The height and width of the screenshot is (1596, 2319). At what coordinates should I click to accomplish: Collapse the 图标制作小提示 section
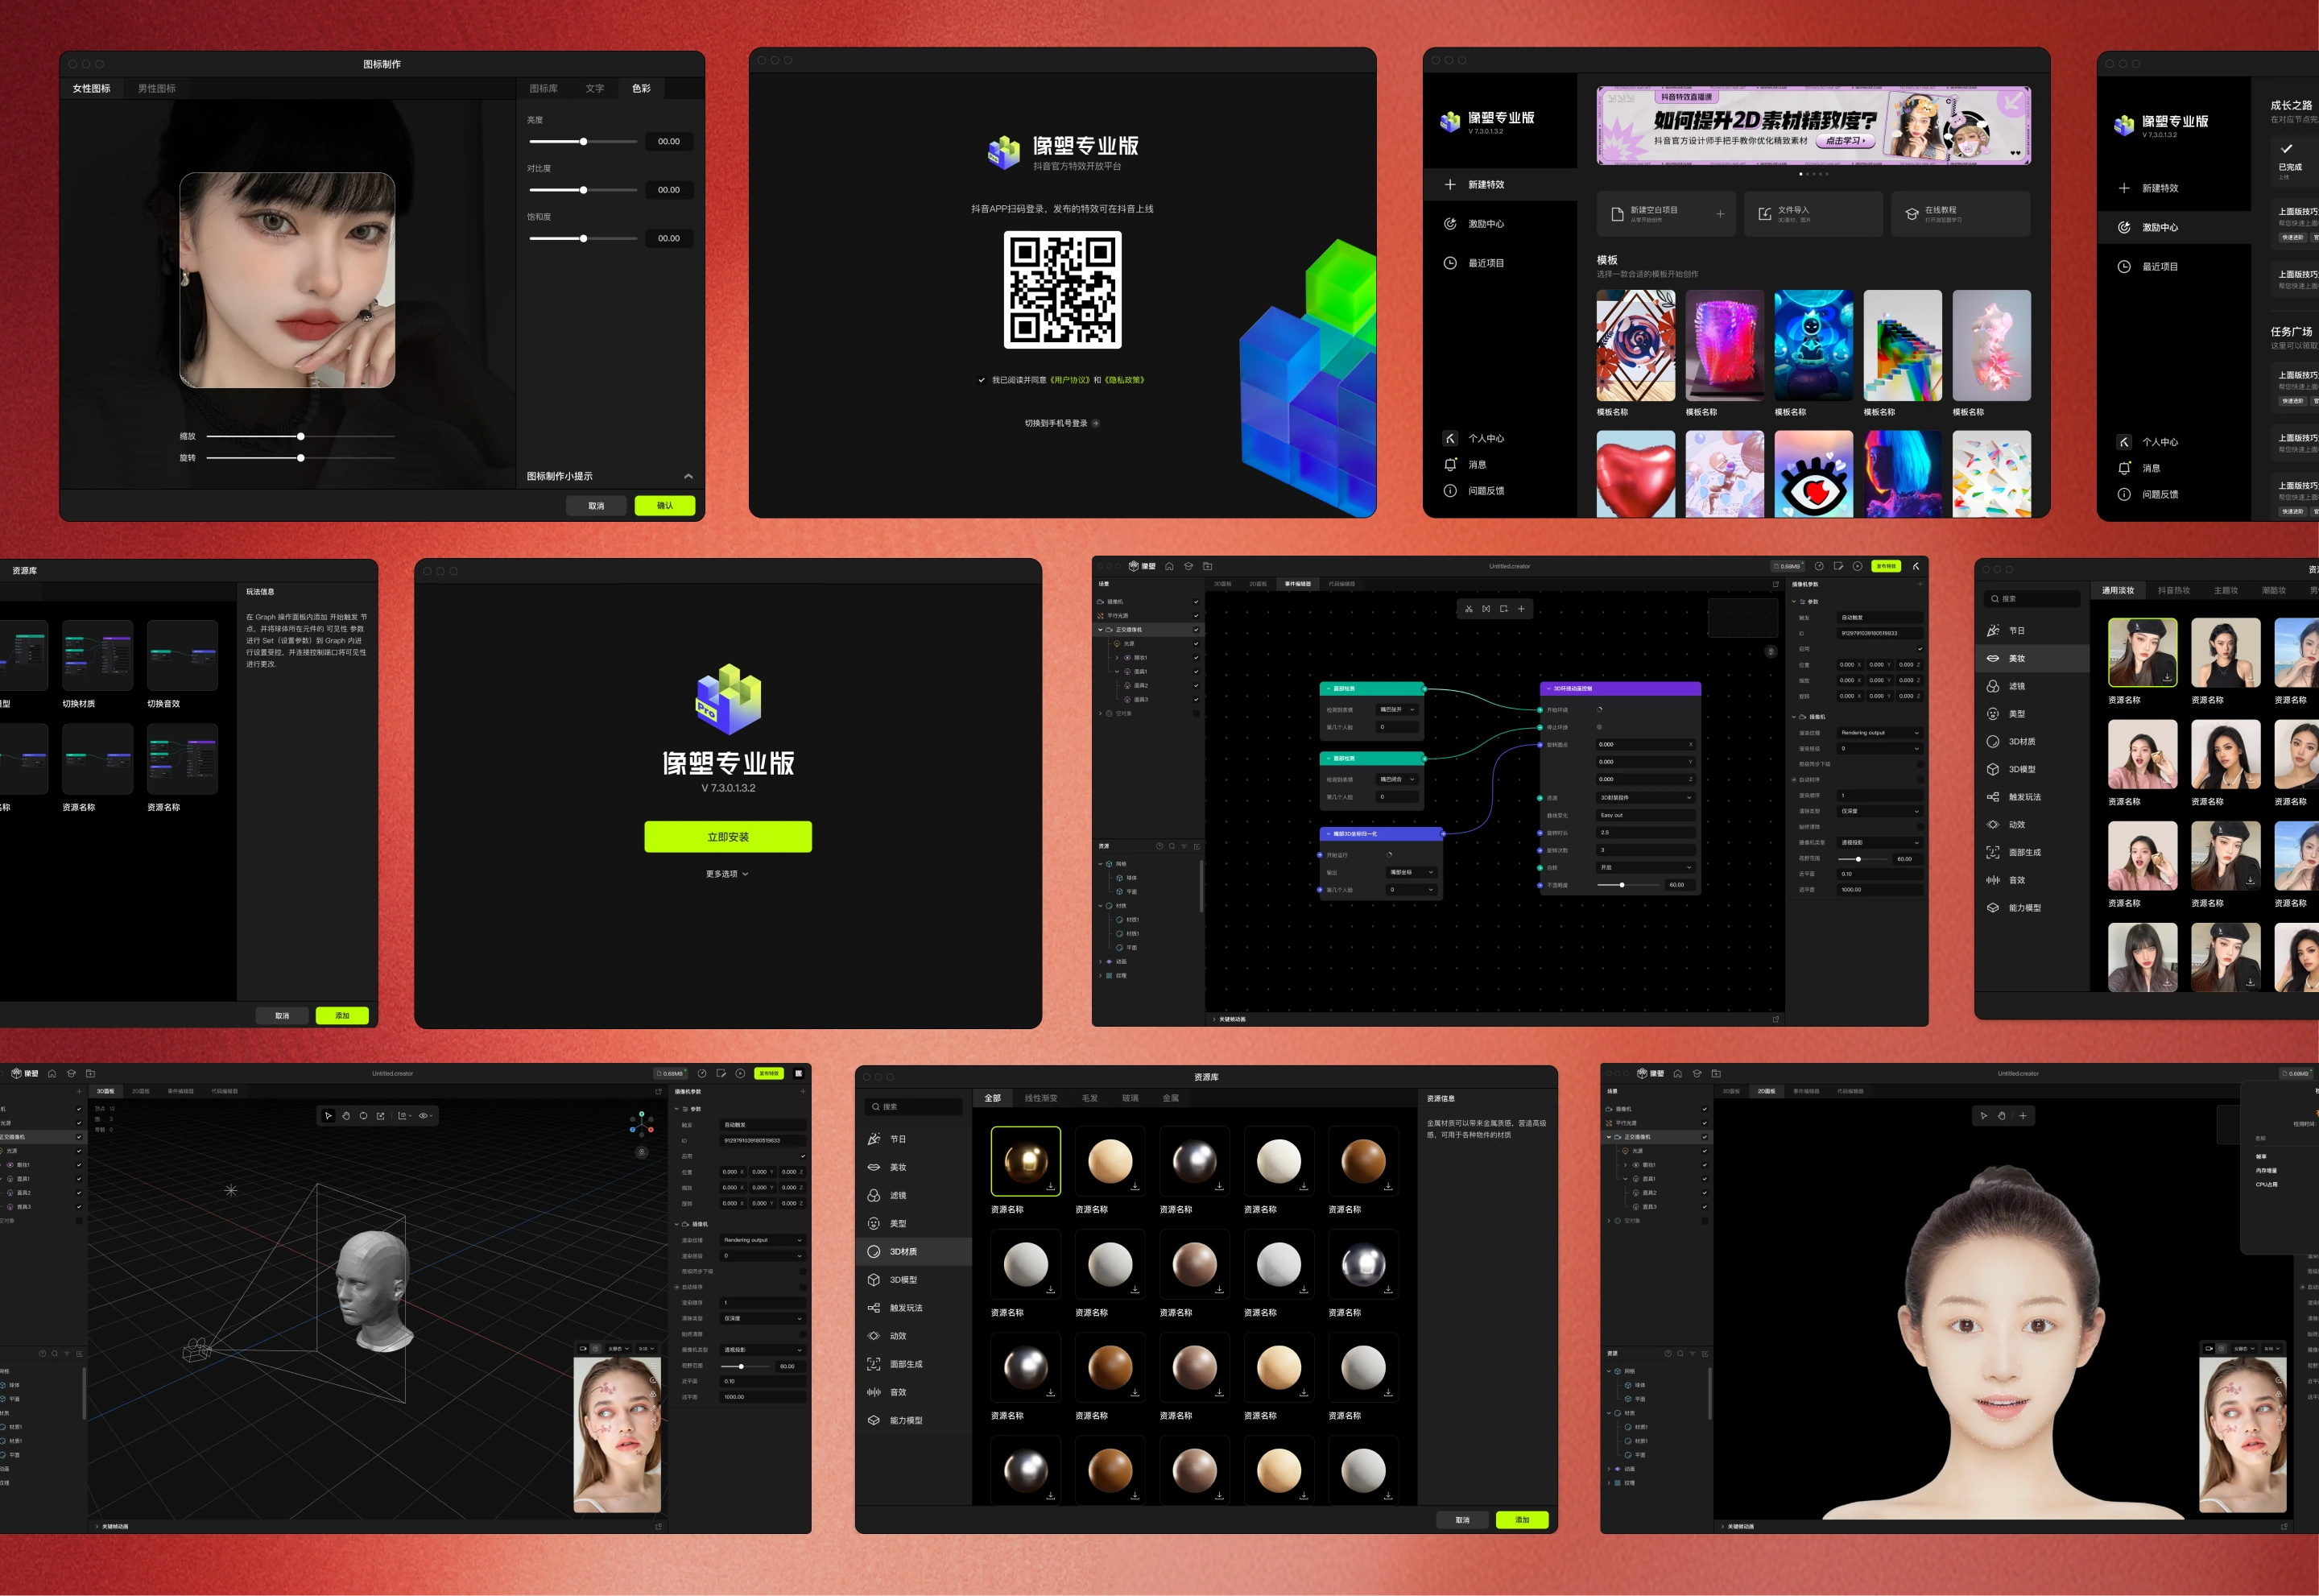pyautogui.click(x=688, y=476)
